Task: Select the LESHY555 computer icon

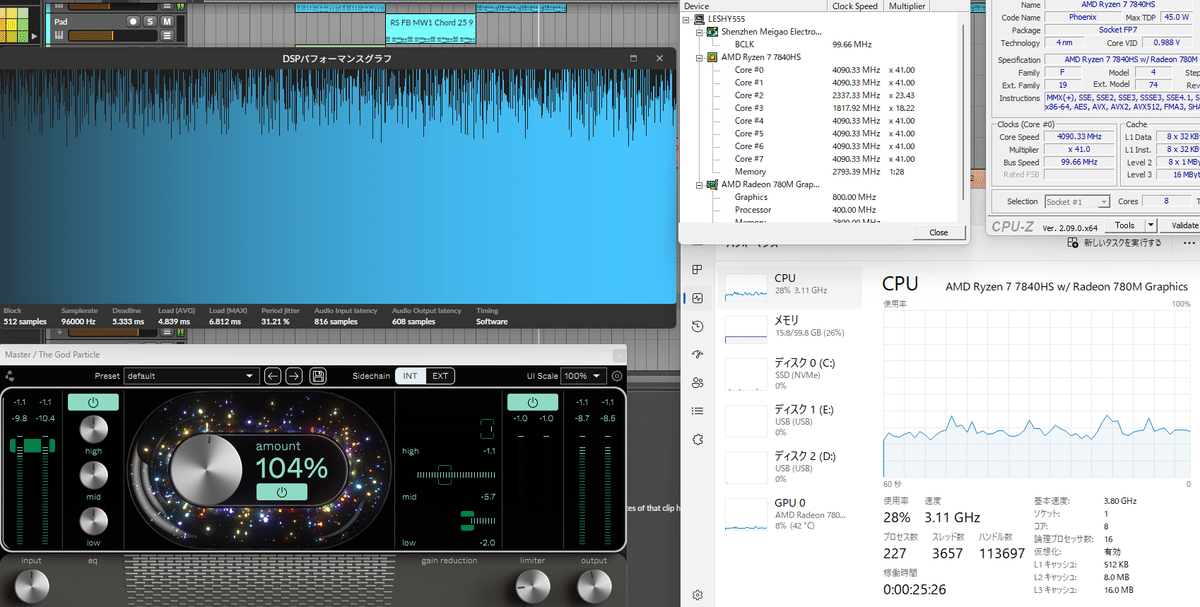Action: 700,19
